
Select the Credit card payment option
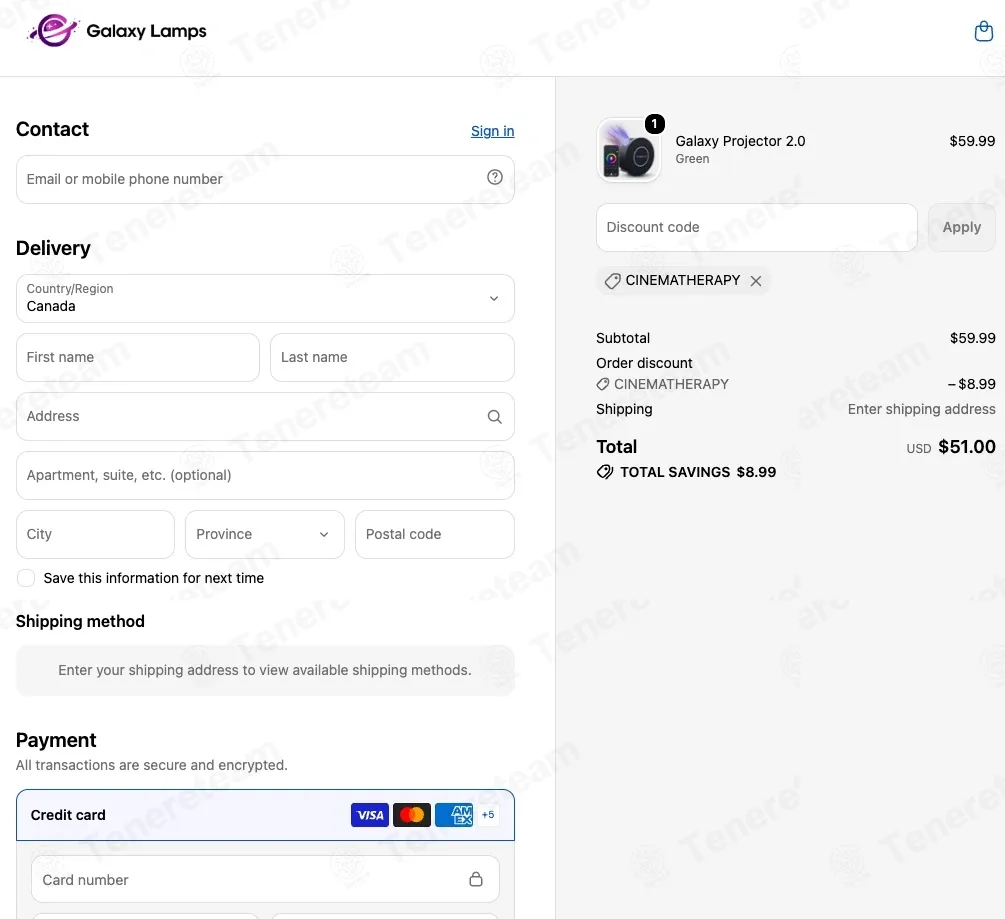click(x=265, y=815)
